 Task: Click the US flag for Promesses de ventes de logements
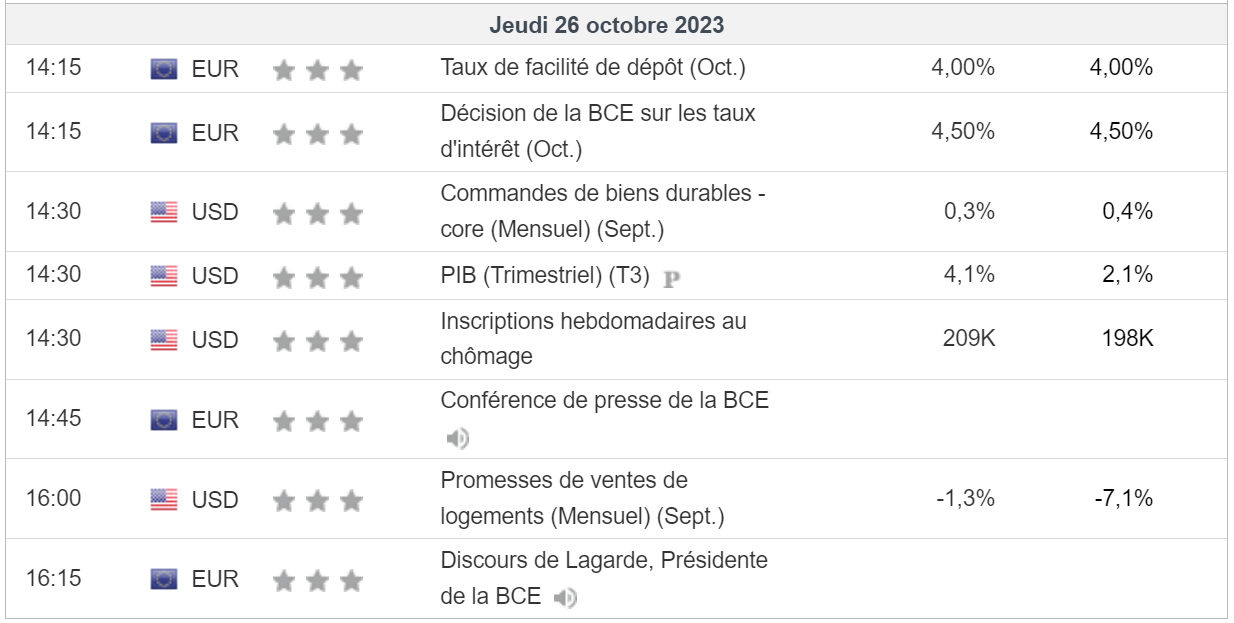click(x=164, y=499)
